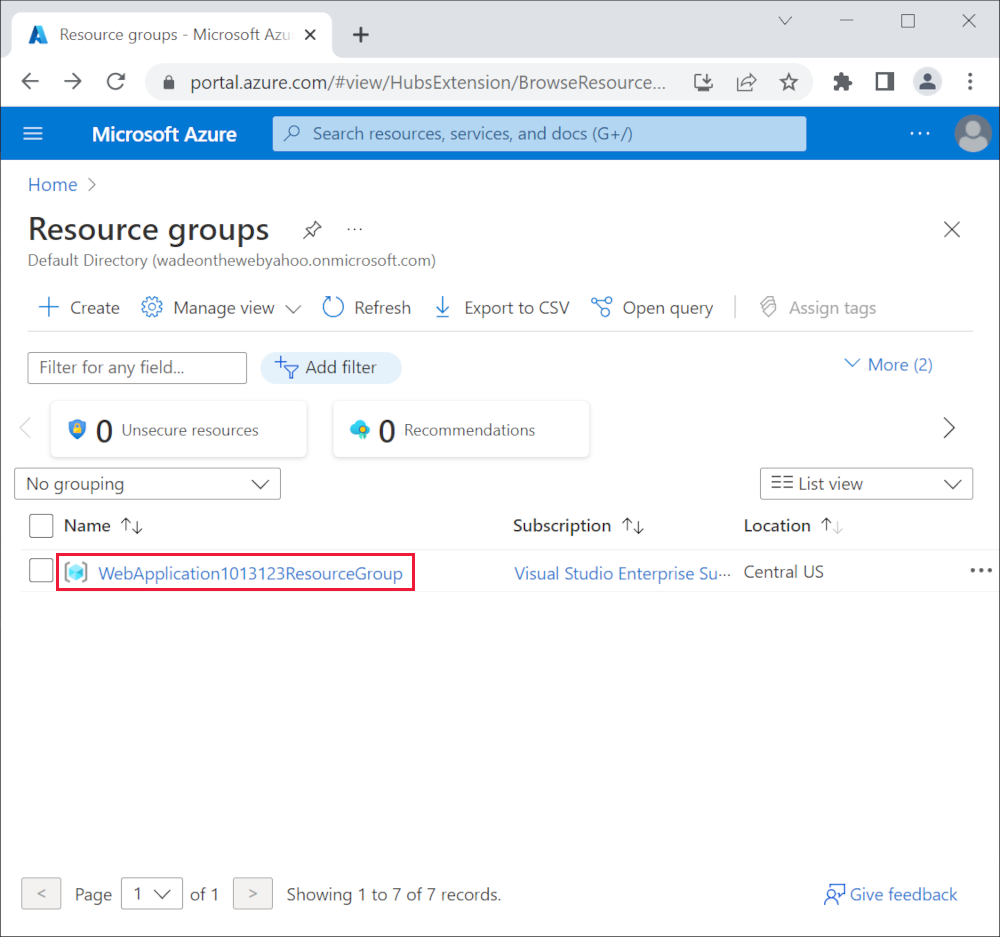Open the portal hamburger menu
Viewport: 1000px width, 937px height.
click(x=33, y=133)
